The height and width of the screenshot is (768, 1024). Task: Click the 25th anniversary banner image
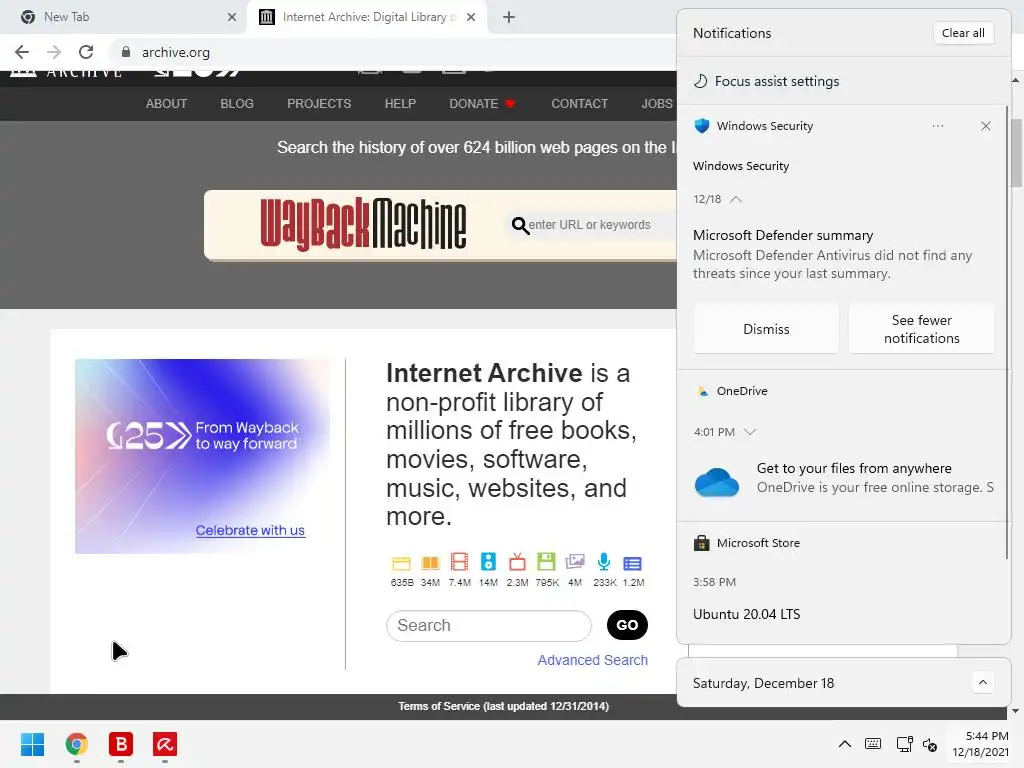(202, 456)
